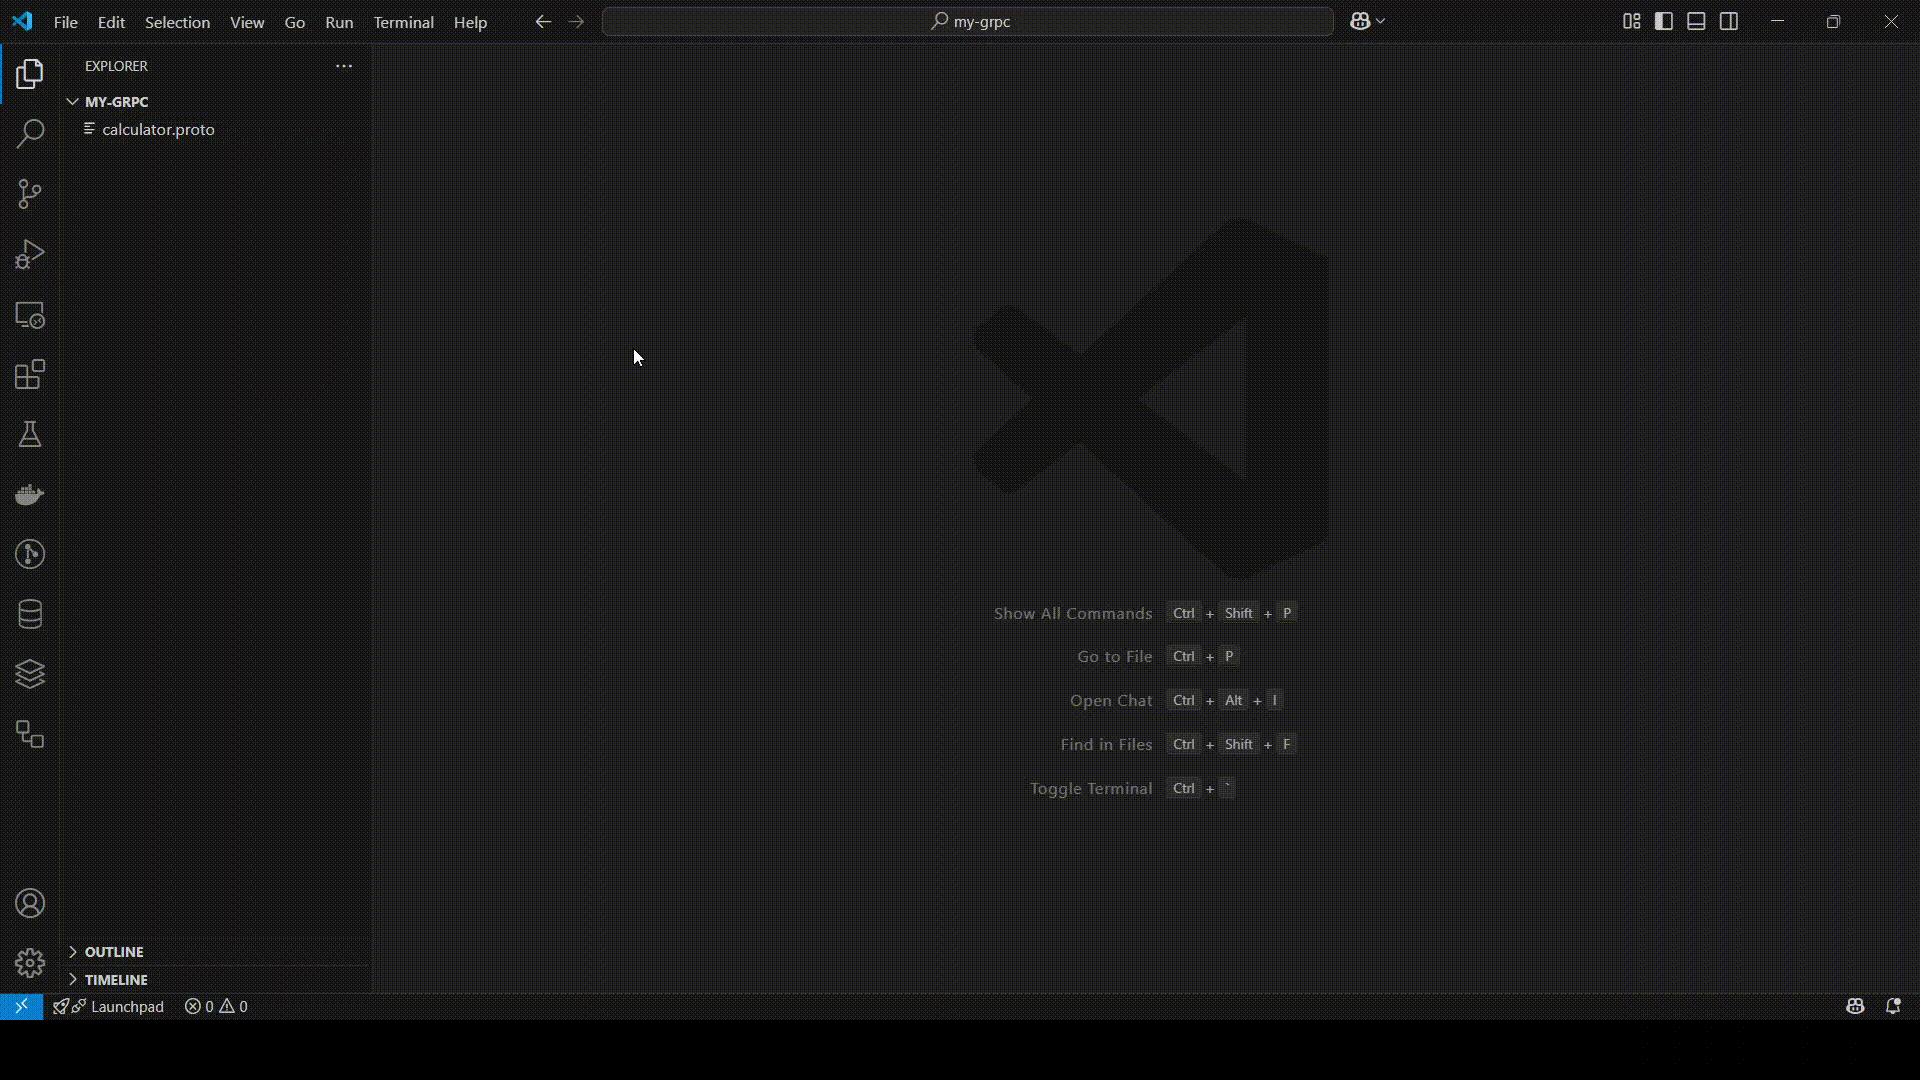Open Customize Layout icon
Image resolution: width=1920 pixels, height=1080 pixels.
pyautogui.click(x=1632, y=21)
